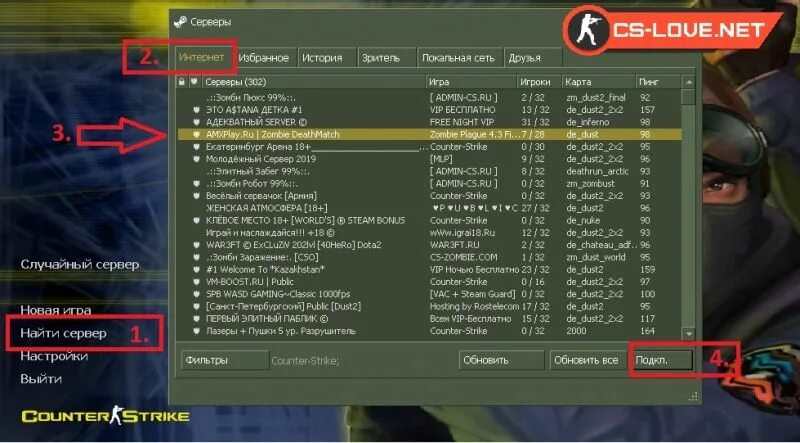The width and height of the screenshot is (800, 443).
Task: Switch to the Локальная сеть tab
Action: tap(458, 58)
